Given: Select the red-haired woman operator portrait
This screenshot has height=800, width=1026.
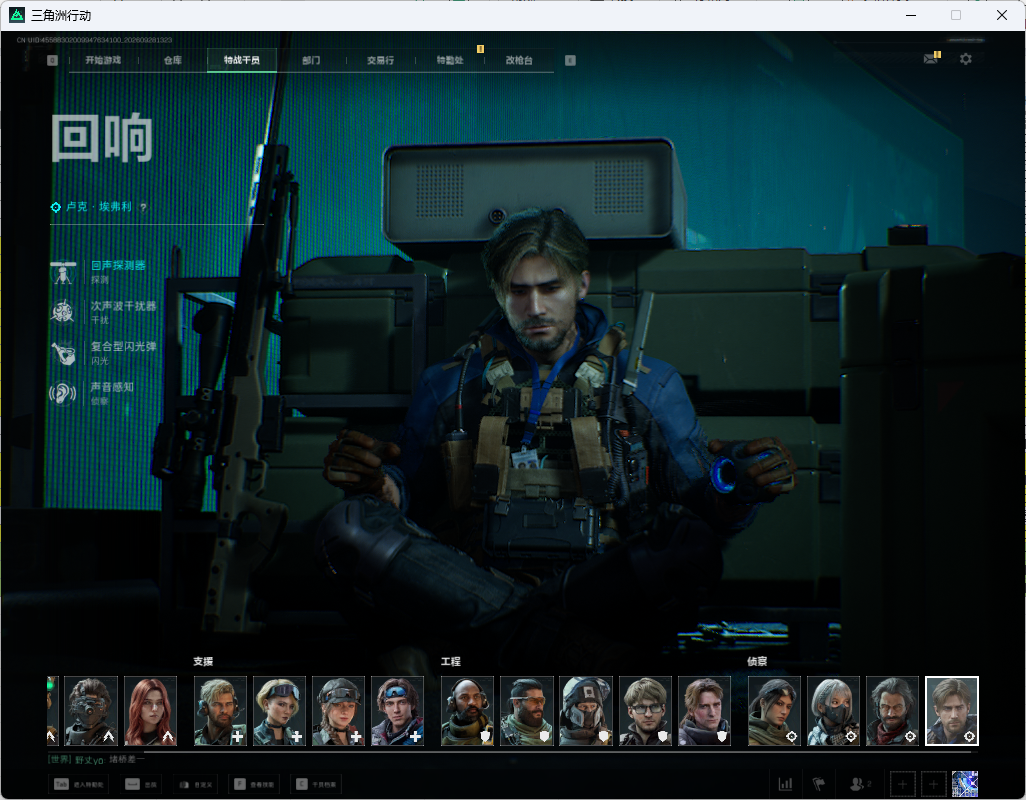Looking at the screenshot, I should [150, 711].
